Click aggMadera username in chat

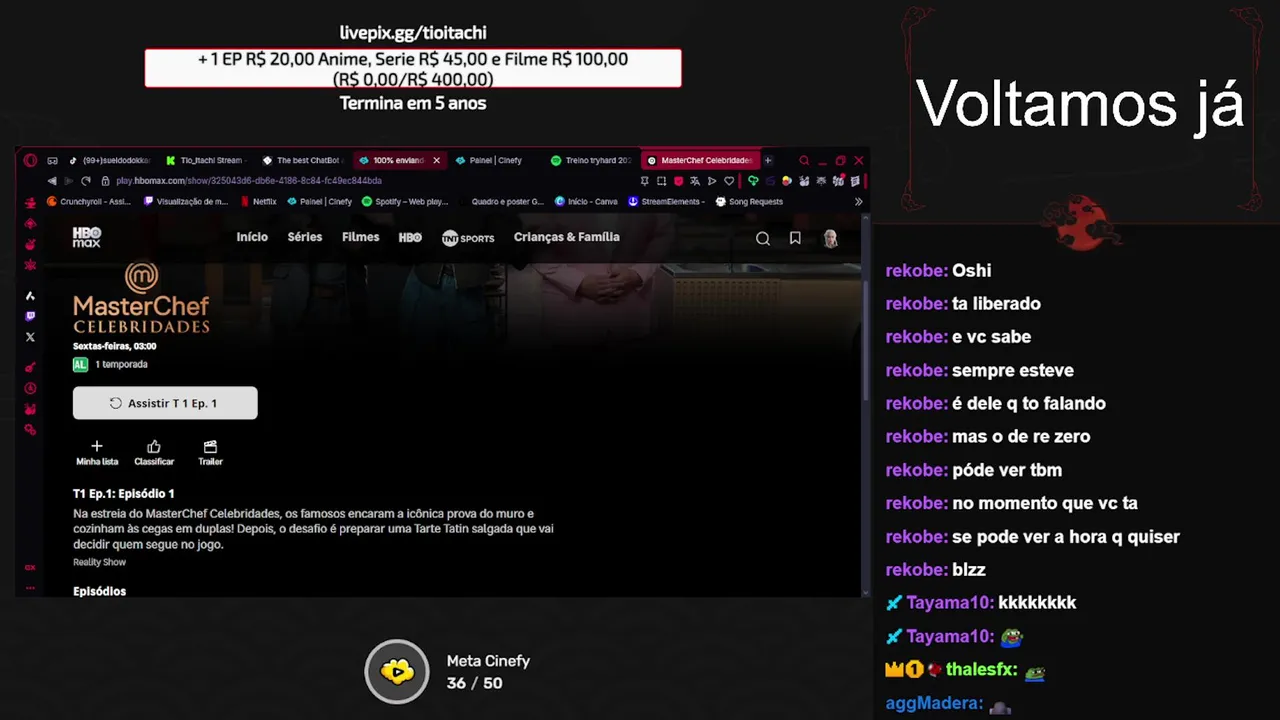point(934,703)
